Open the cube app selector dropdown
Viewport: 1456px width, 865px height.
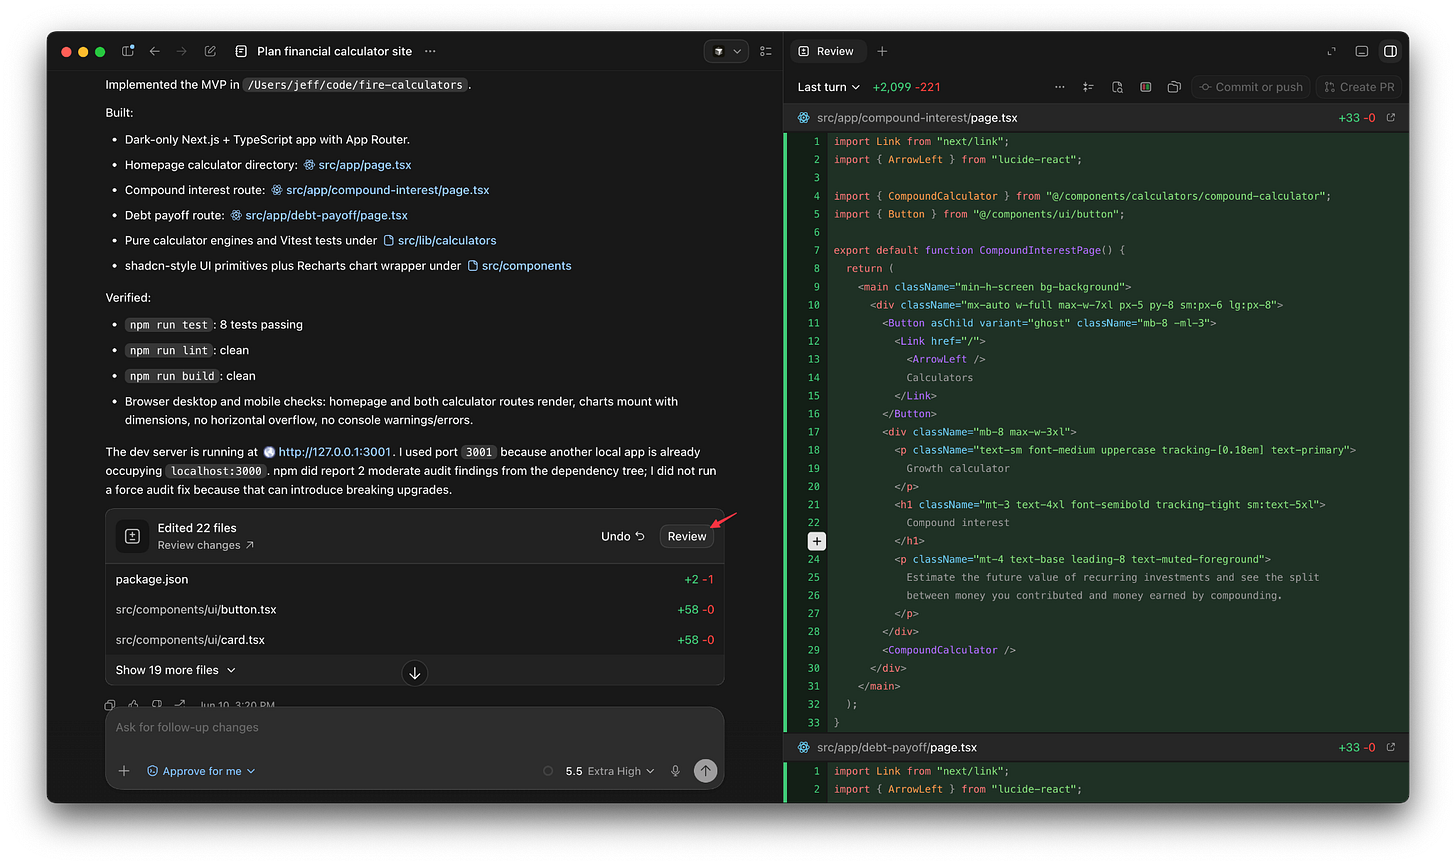tap(726, 51)
